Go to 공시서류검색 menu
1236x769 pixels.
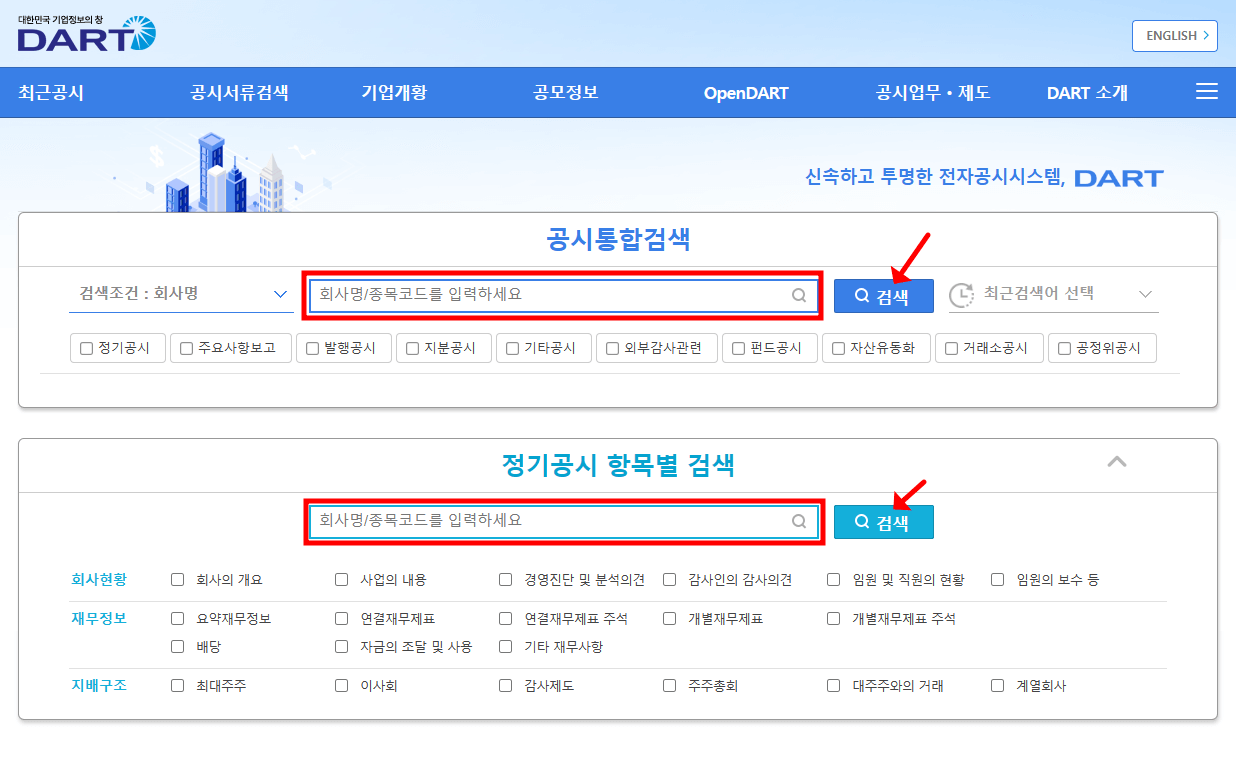coord(239,93)
